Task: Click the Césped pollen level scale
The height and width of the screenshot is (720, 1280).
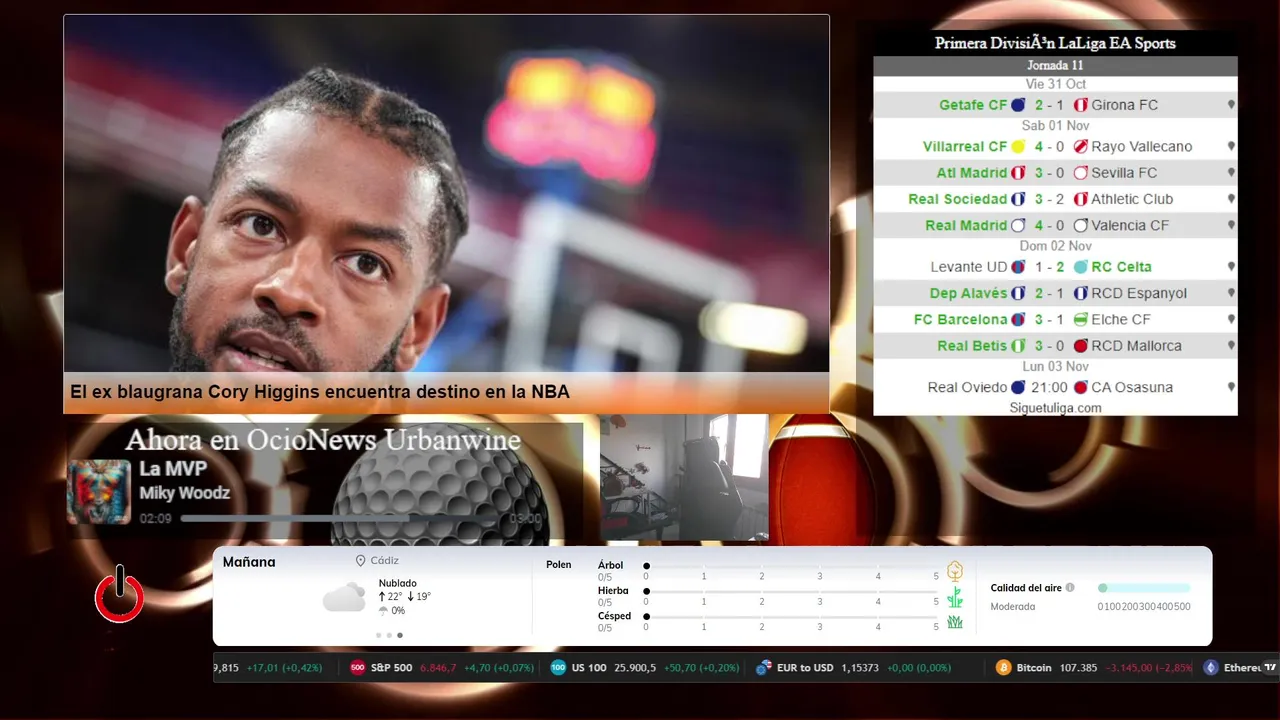Action: pos(791,619)
